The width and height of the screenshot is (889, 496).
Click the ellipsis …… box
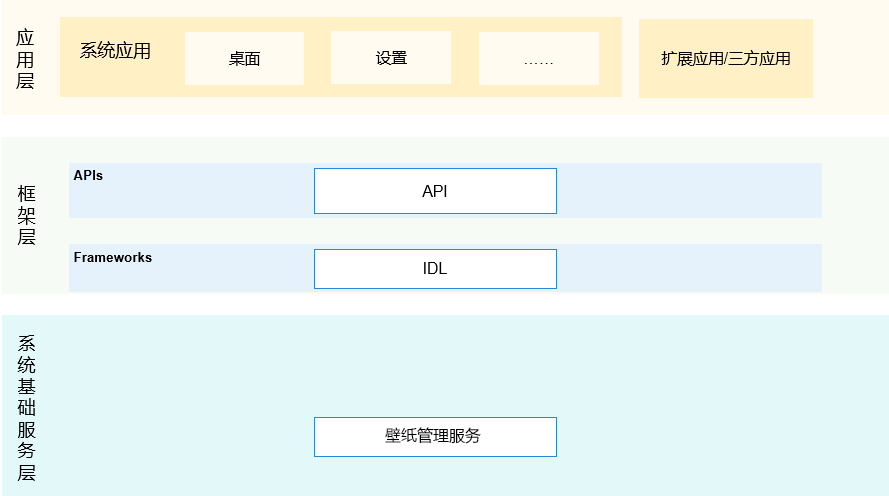click(x=539, y=58)
